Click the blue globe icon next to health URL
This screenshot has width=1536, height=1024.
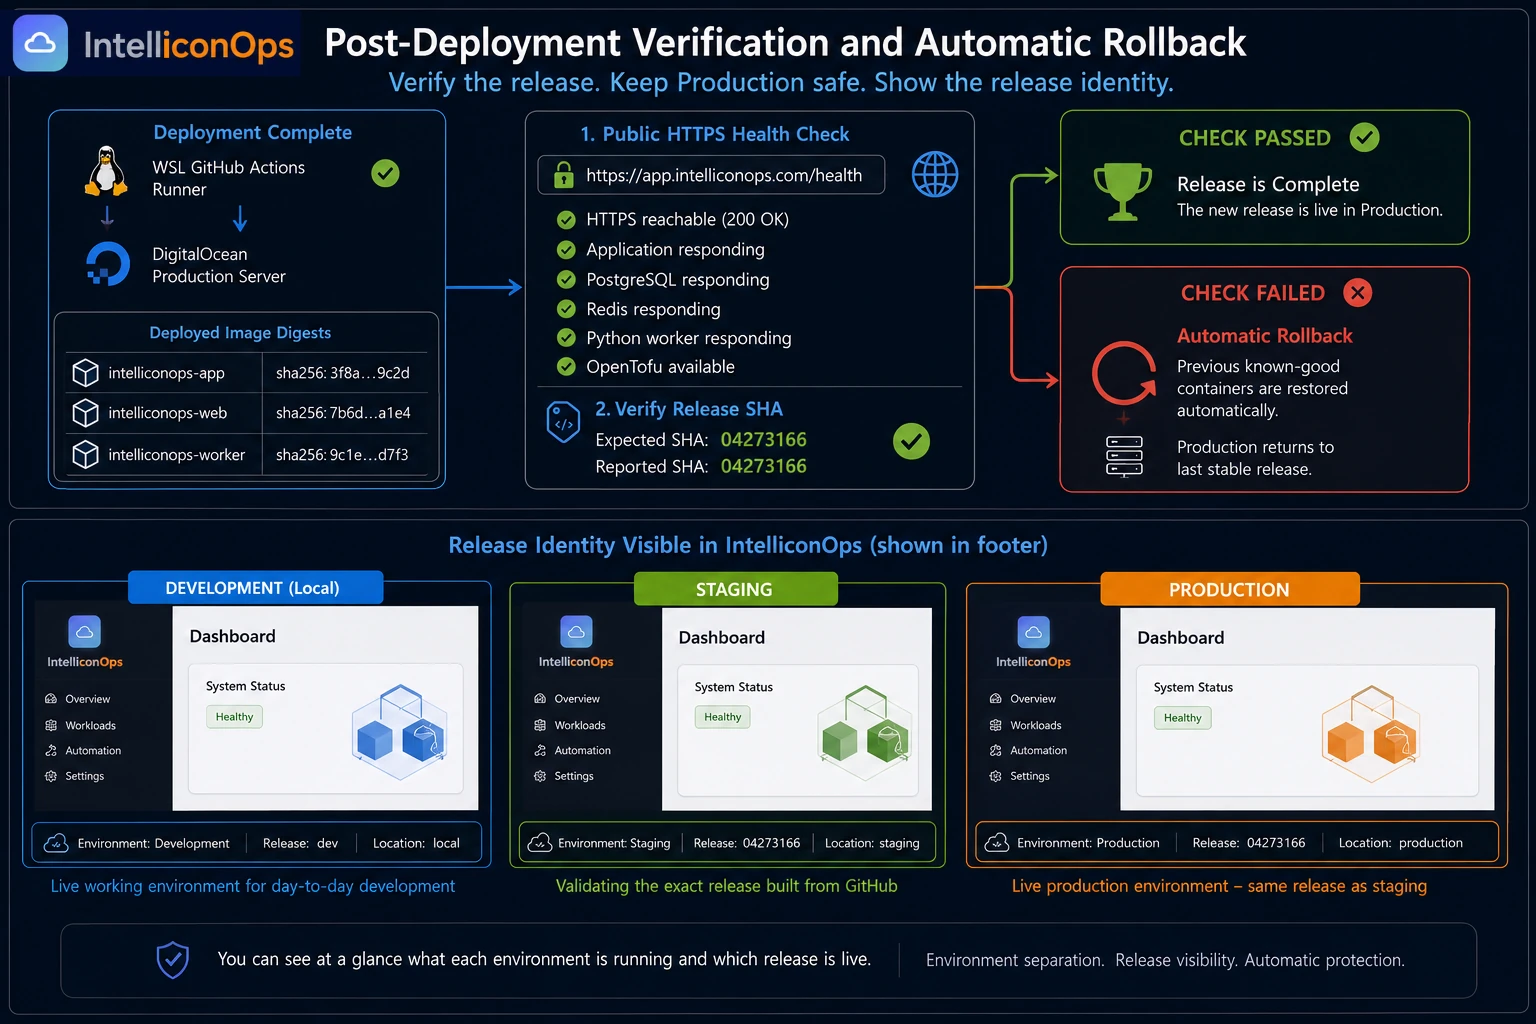coord(935,174)
